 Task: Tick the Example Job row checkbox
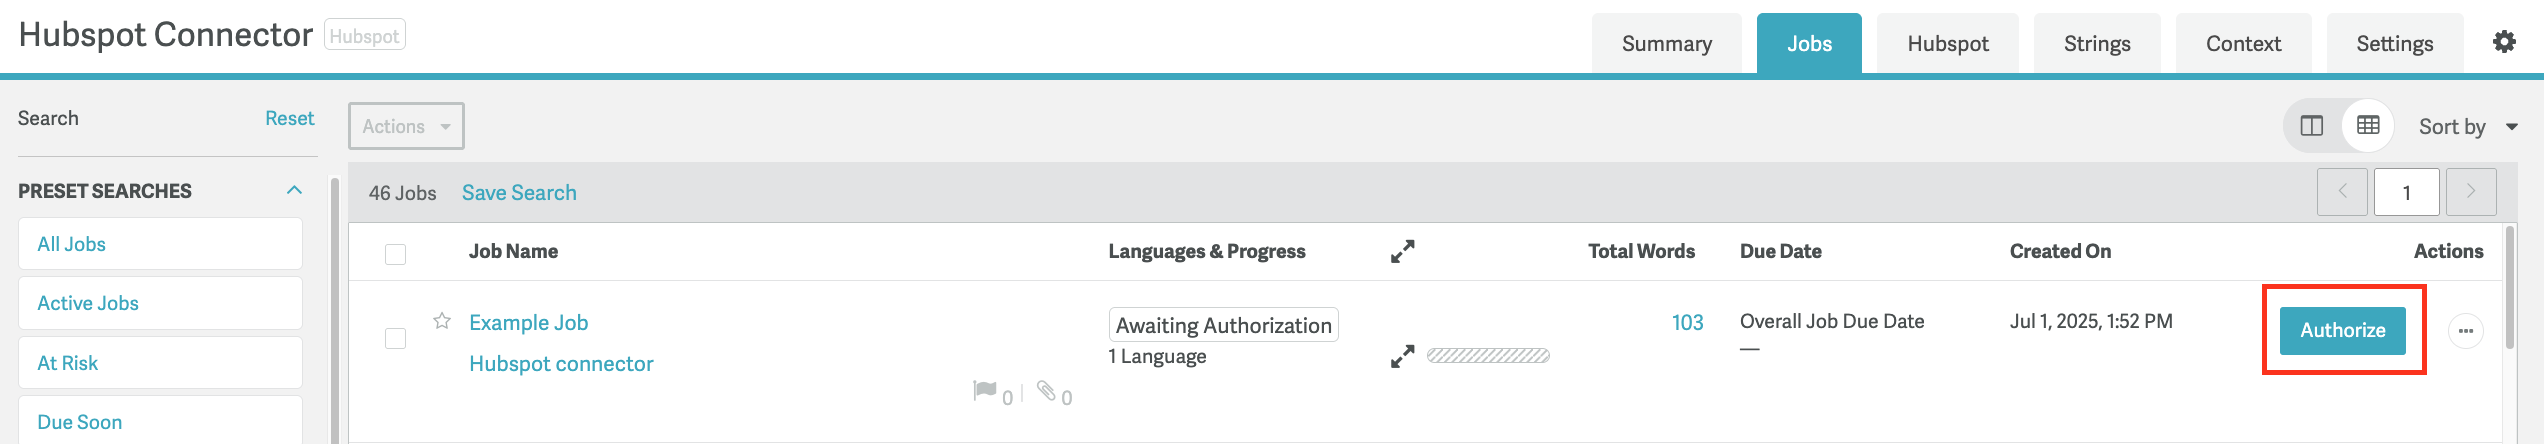tap(396, 338)
